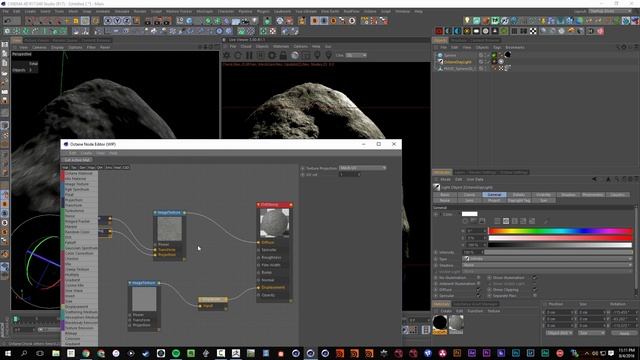The width and height of the screenshot is (640, 360).
Task: Open Create menu in Octane Node Editor
Action: point(86,153)
